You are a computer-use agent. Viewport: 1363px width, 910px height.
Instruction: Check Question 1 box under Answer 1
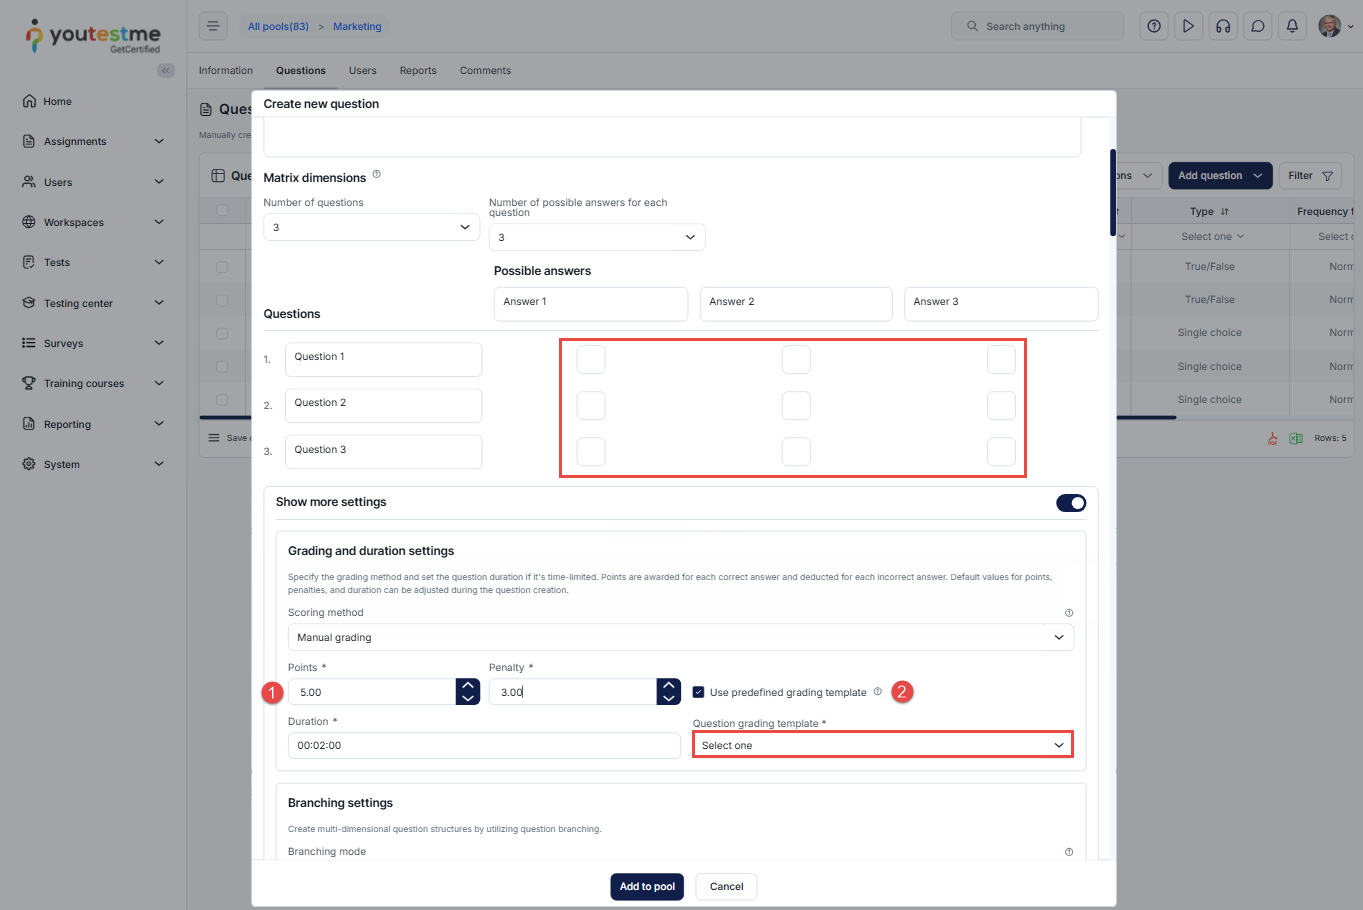591,359
